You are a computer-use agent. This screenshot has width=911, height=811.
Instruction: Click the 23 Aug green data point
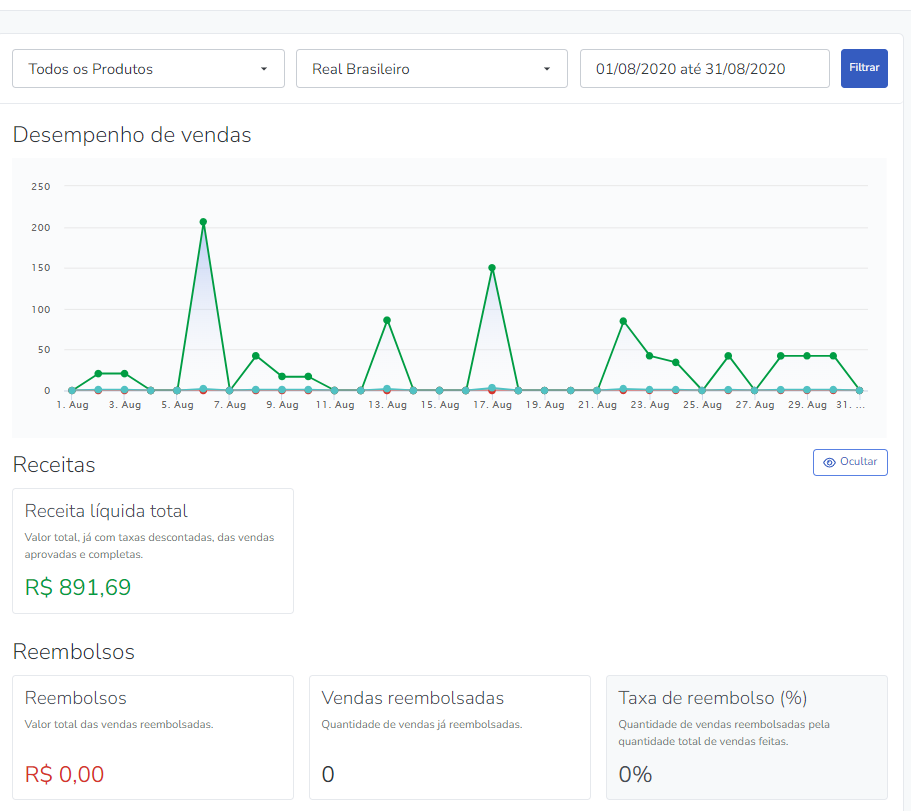pos(650,356)
